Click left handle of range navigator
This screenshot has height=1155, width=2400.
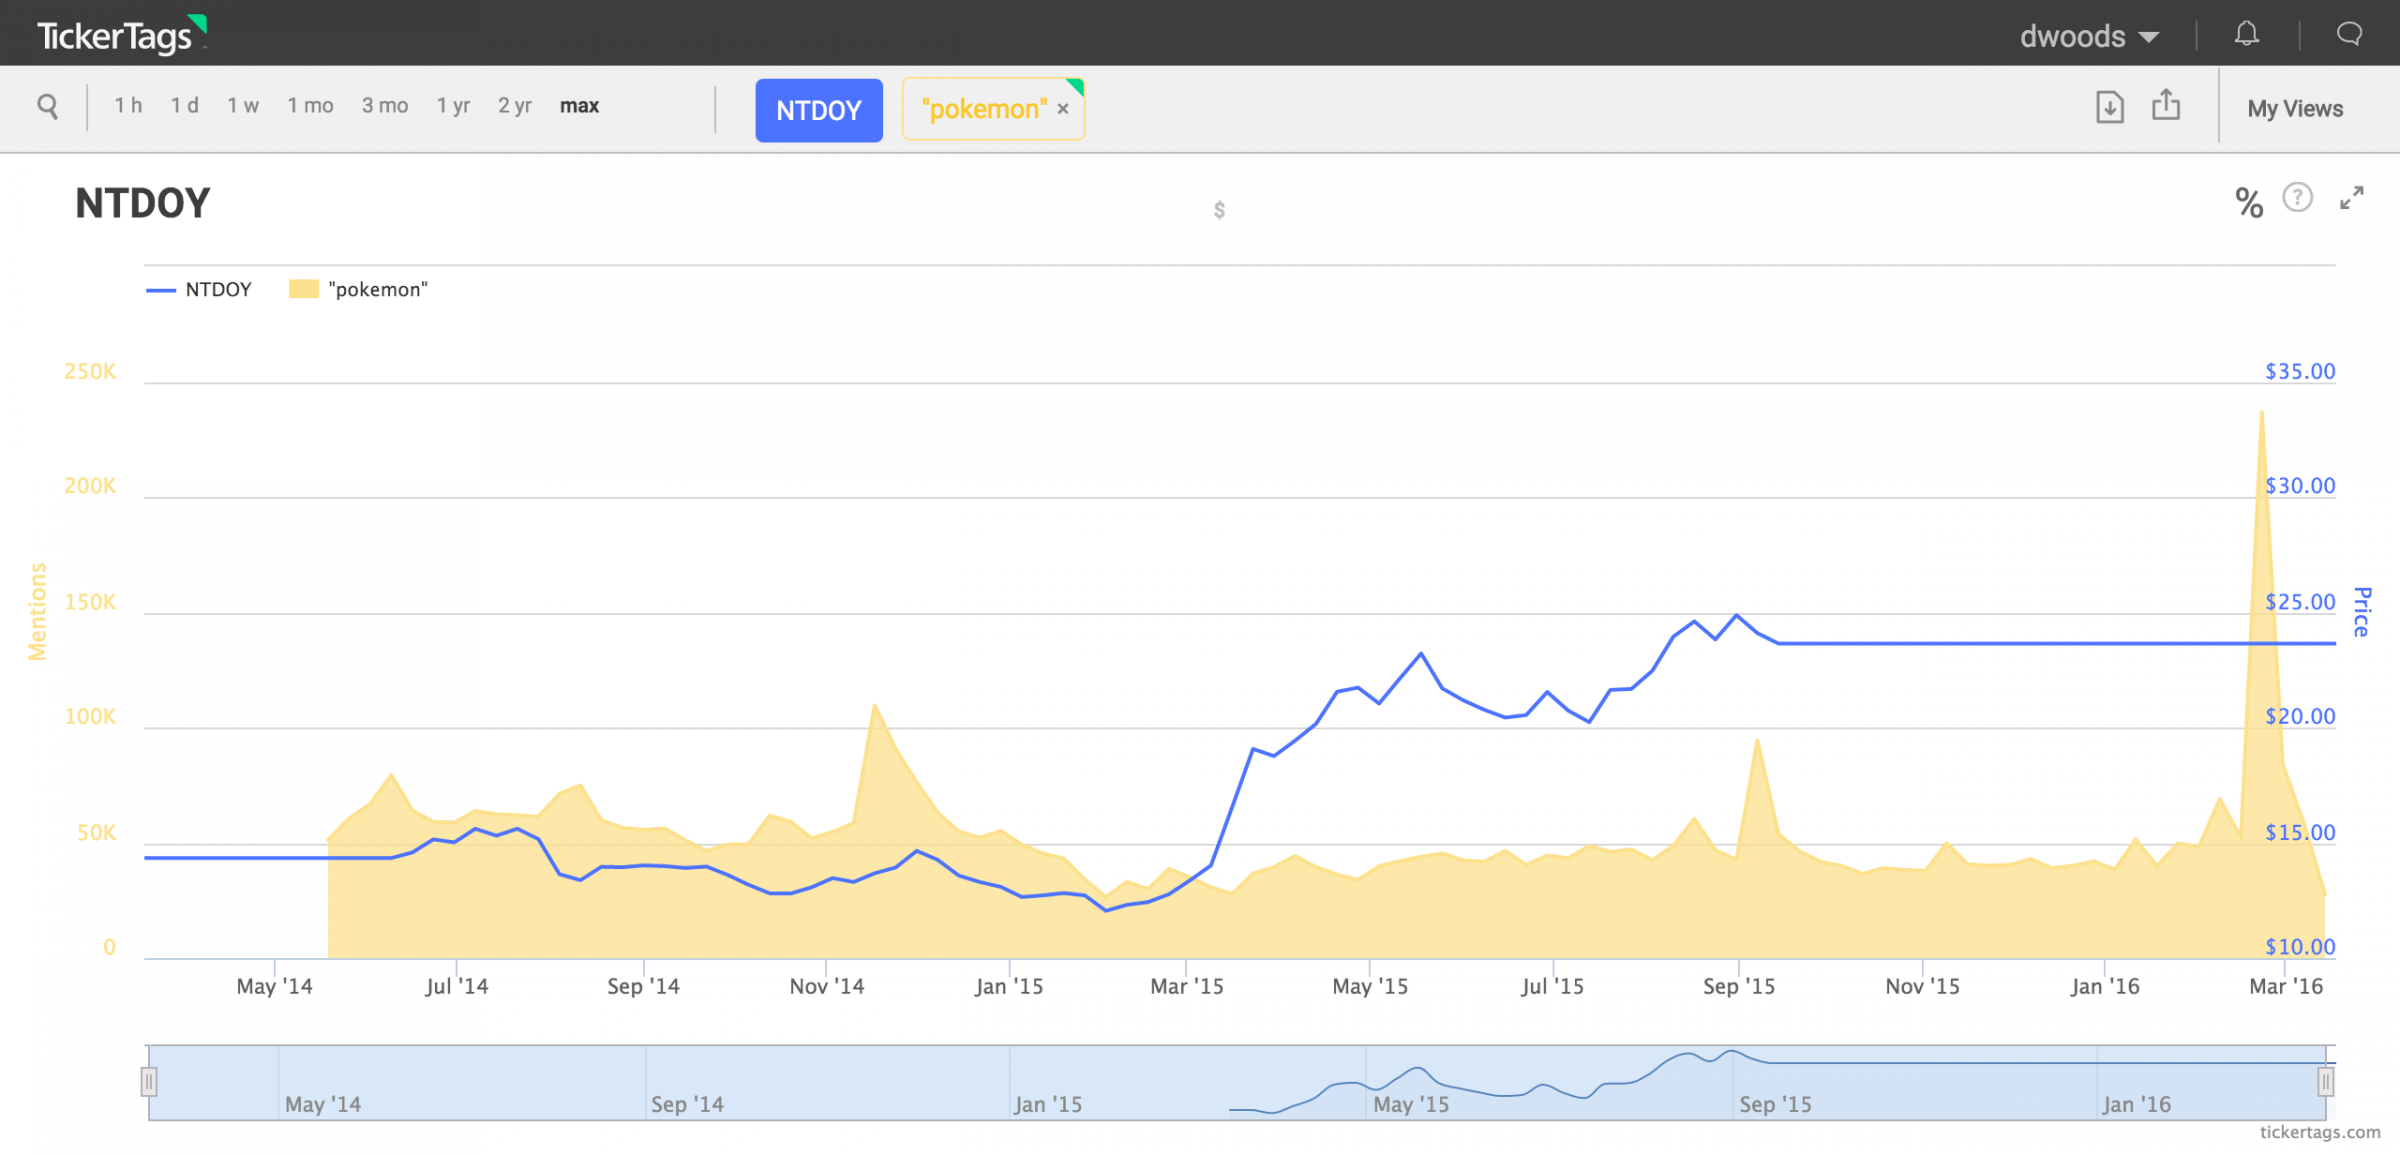tap(149, 1081)
